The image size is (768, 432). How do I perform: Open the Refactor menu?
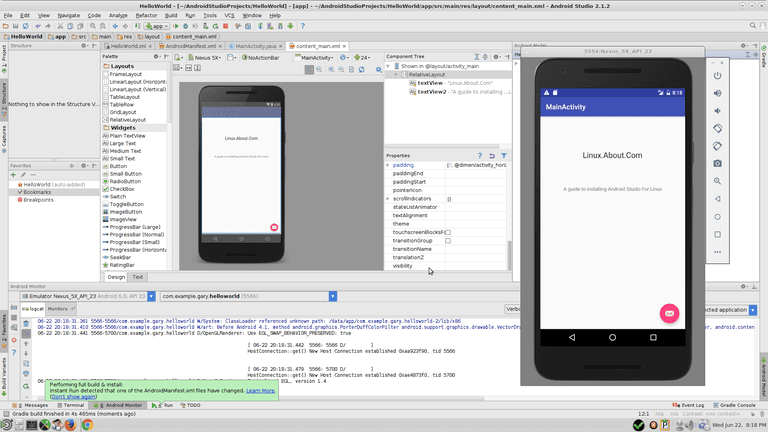146,15
